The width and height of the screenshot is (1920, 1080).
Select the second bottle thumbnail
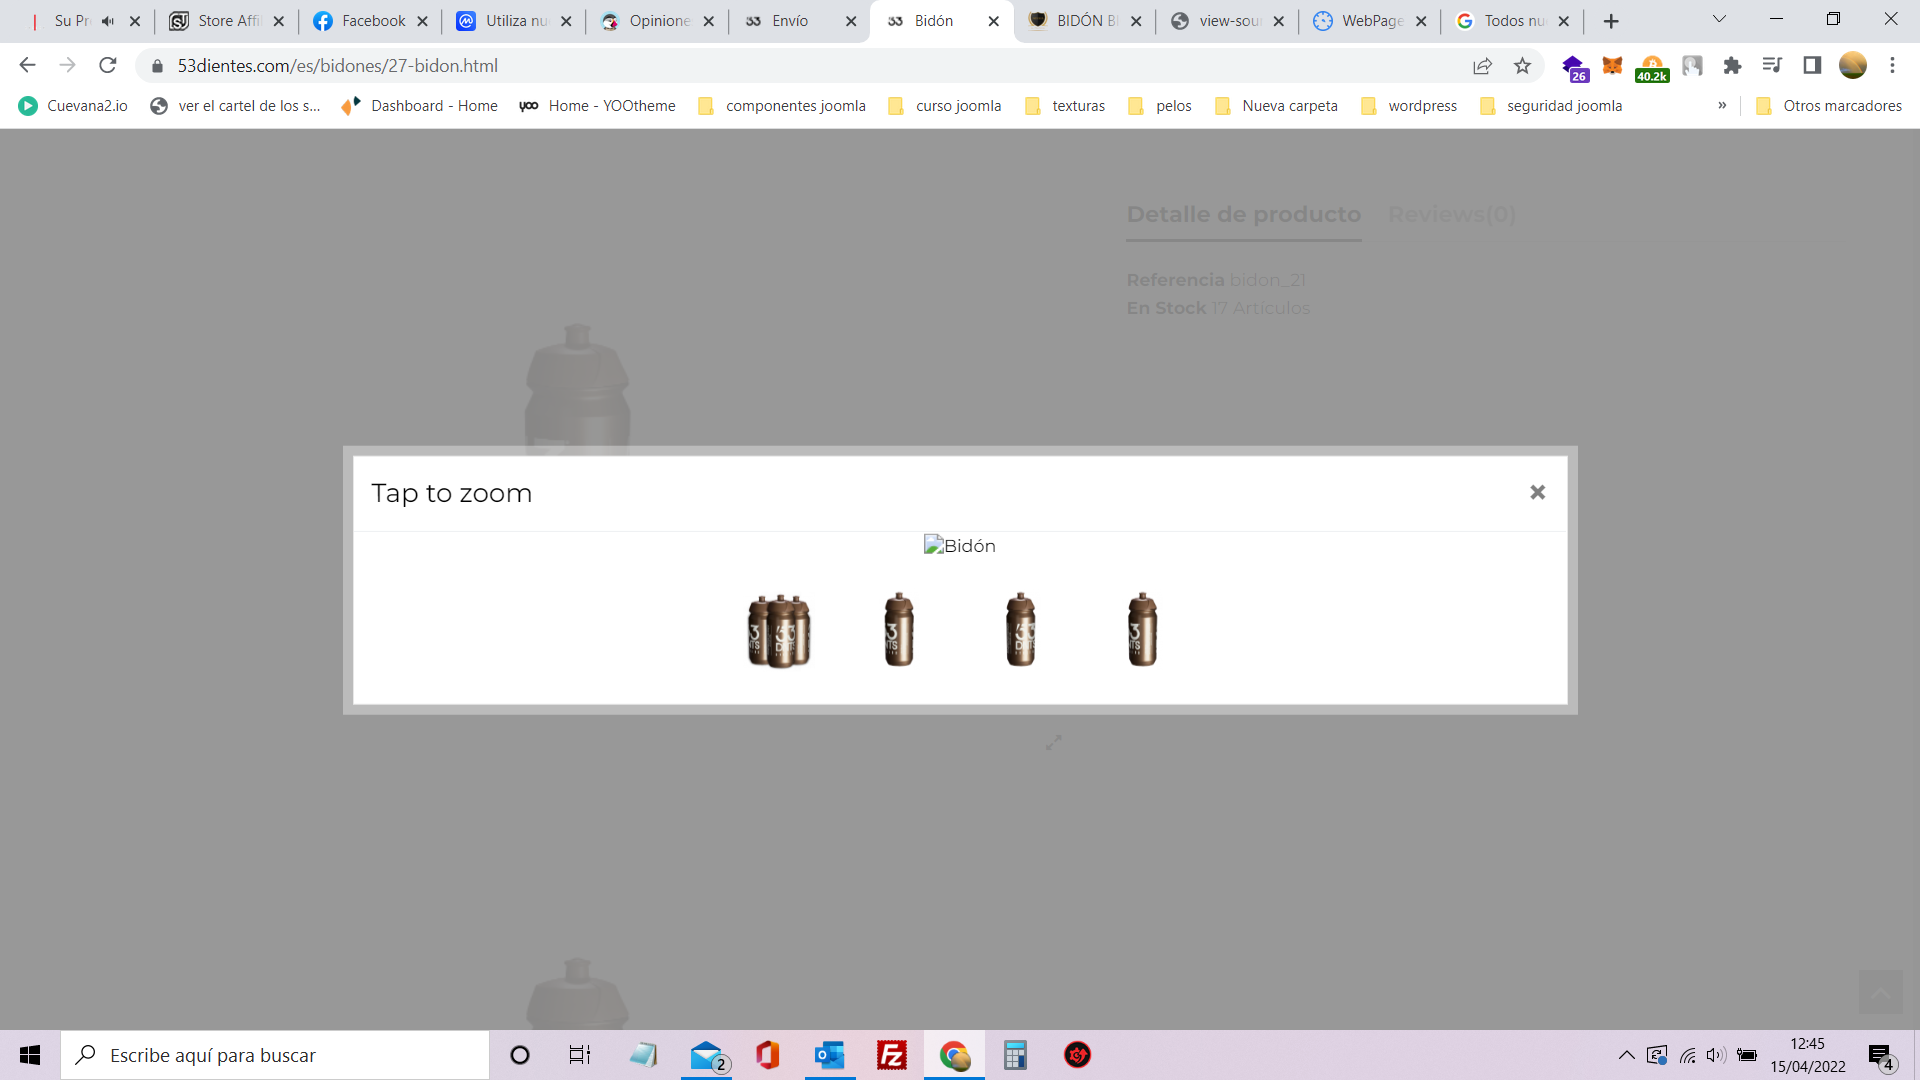(899, 630)
